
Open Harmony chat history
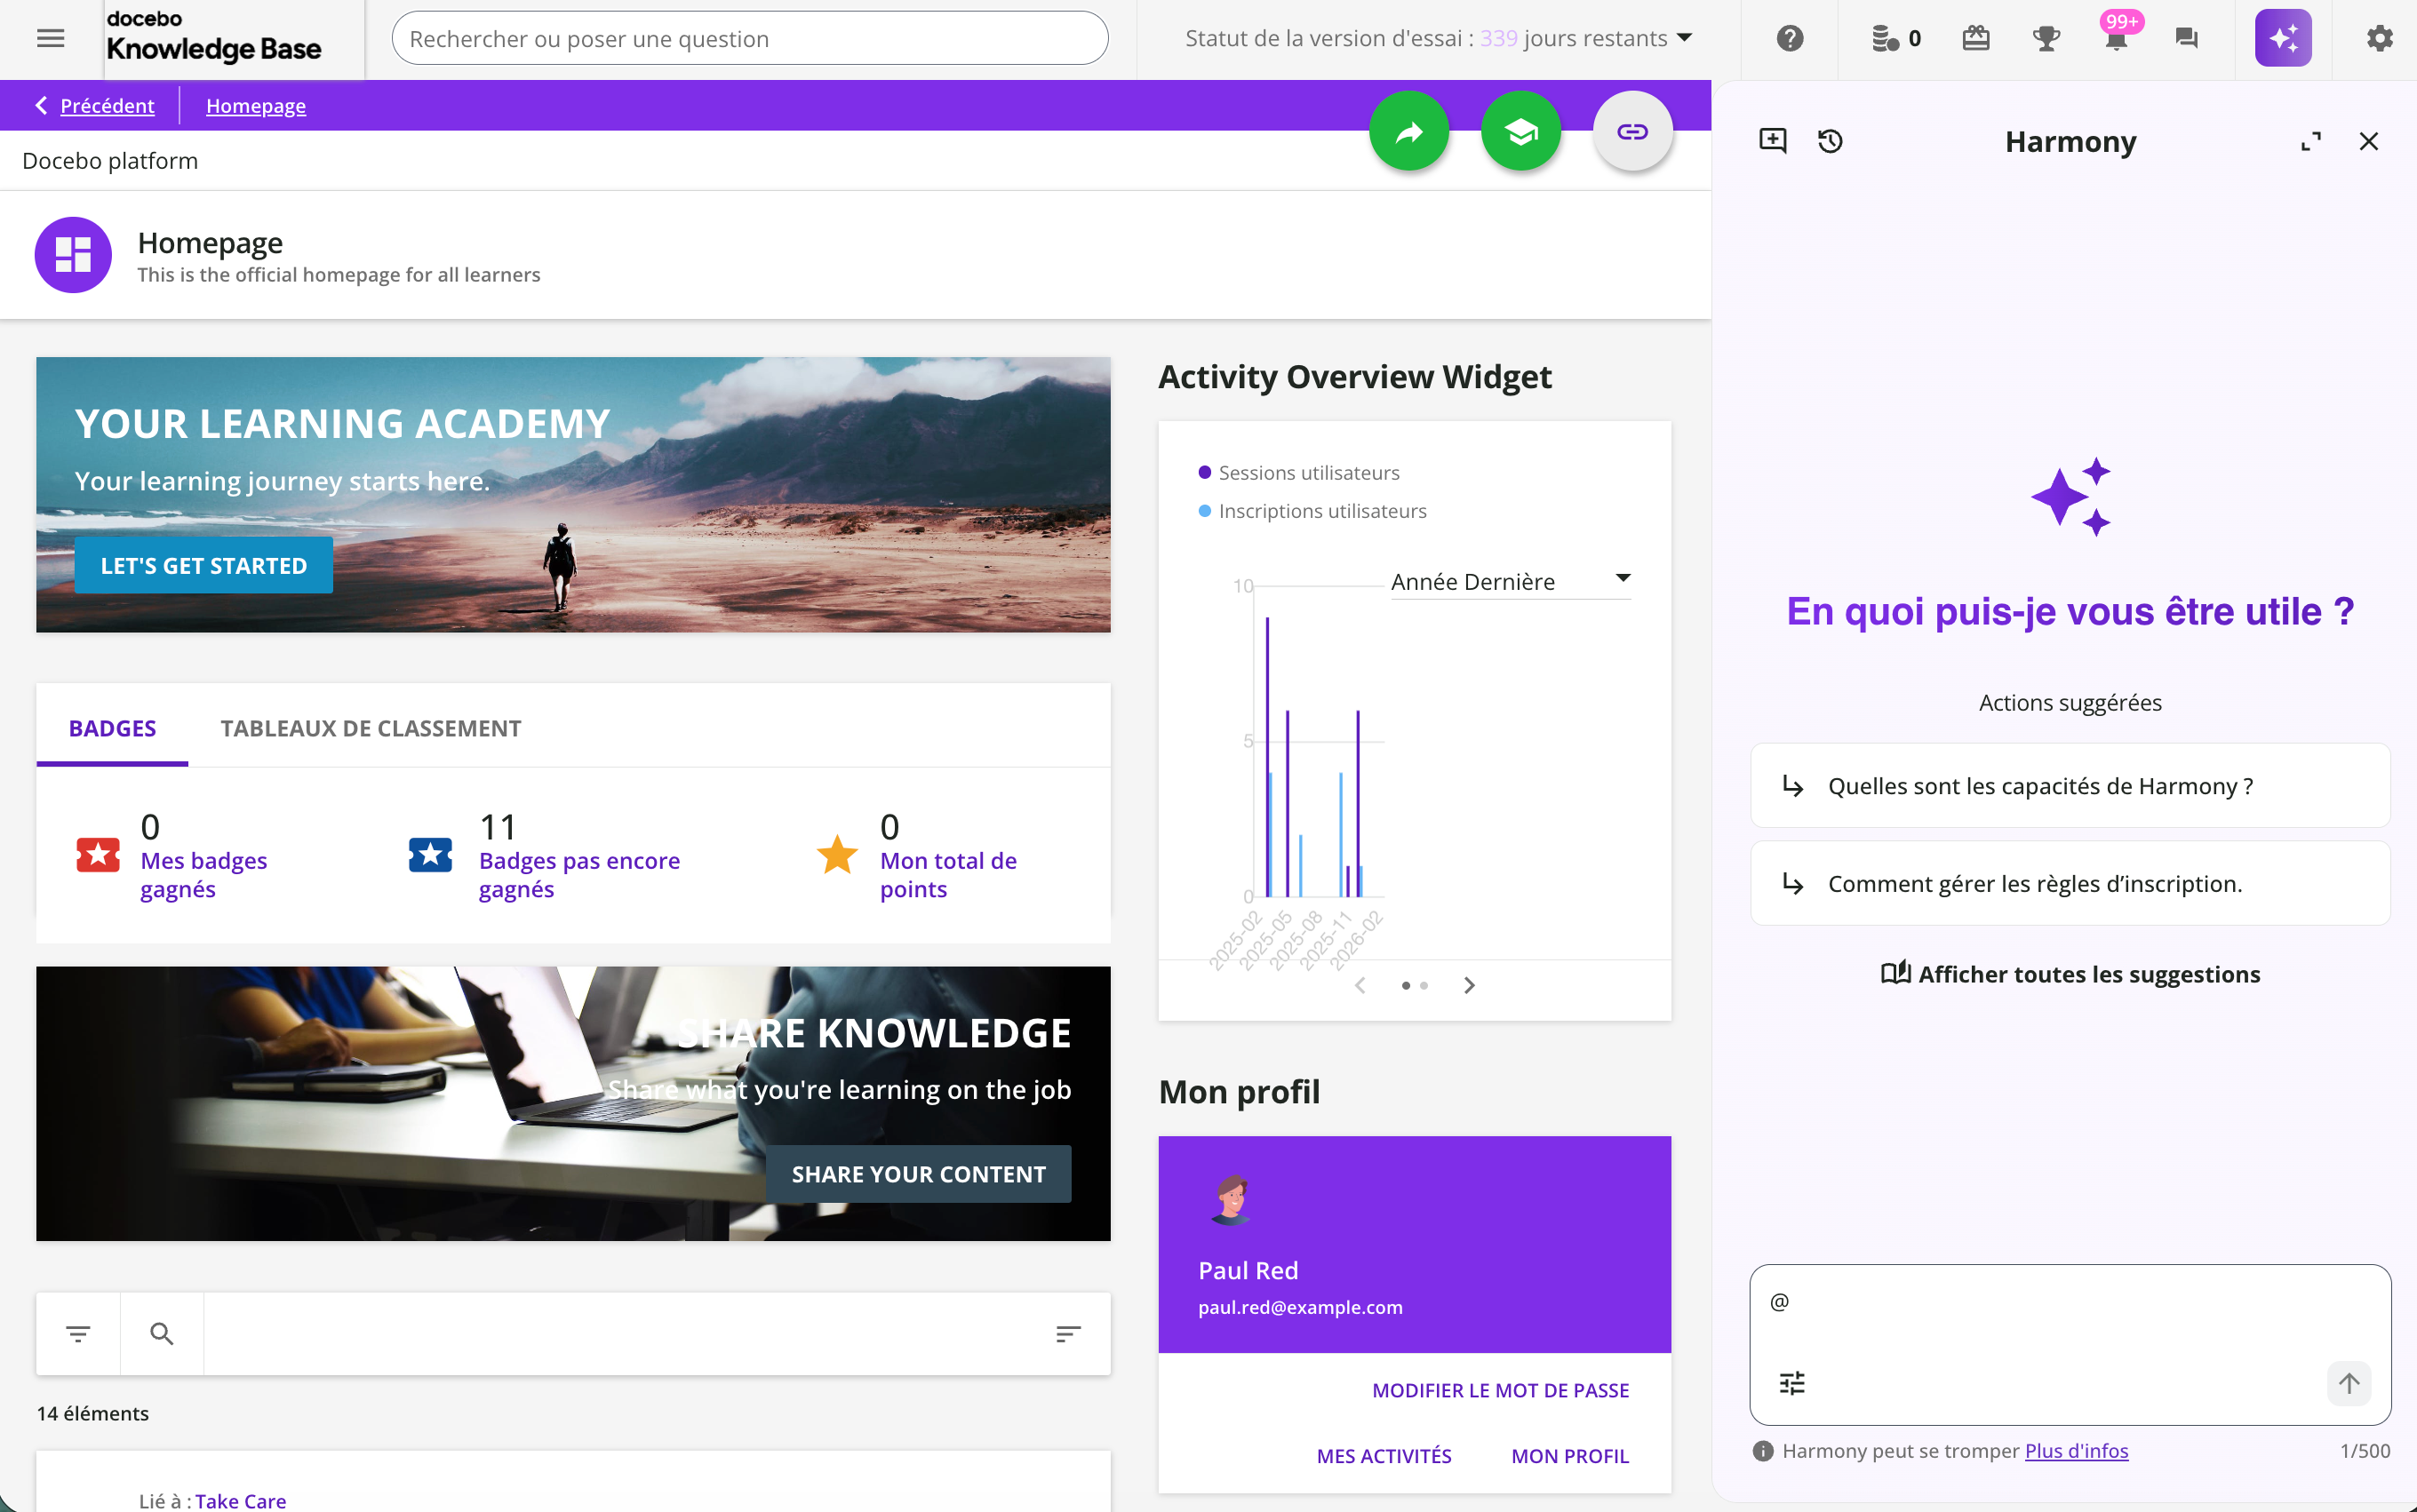point(1830,140)
